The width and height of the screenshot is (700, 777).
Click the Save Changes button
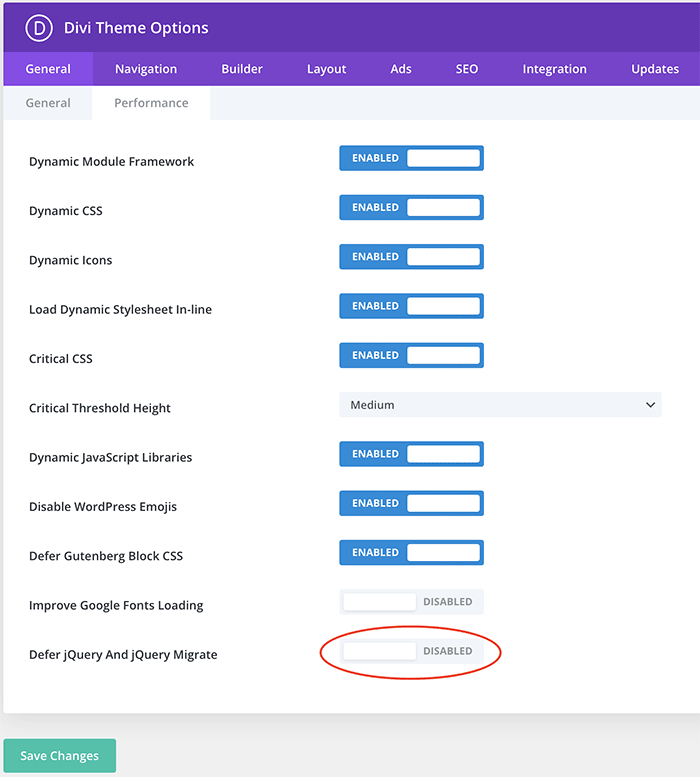click(x=60, y=756)
